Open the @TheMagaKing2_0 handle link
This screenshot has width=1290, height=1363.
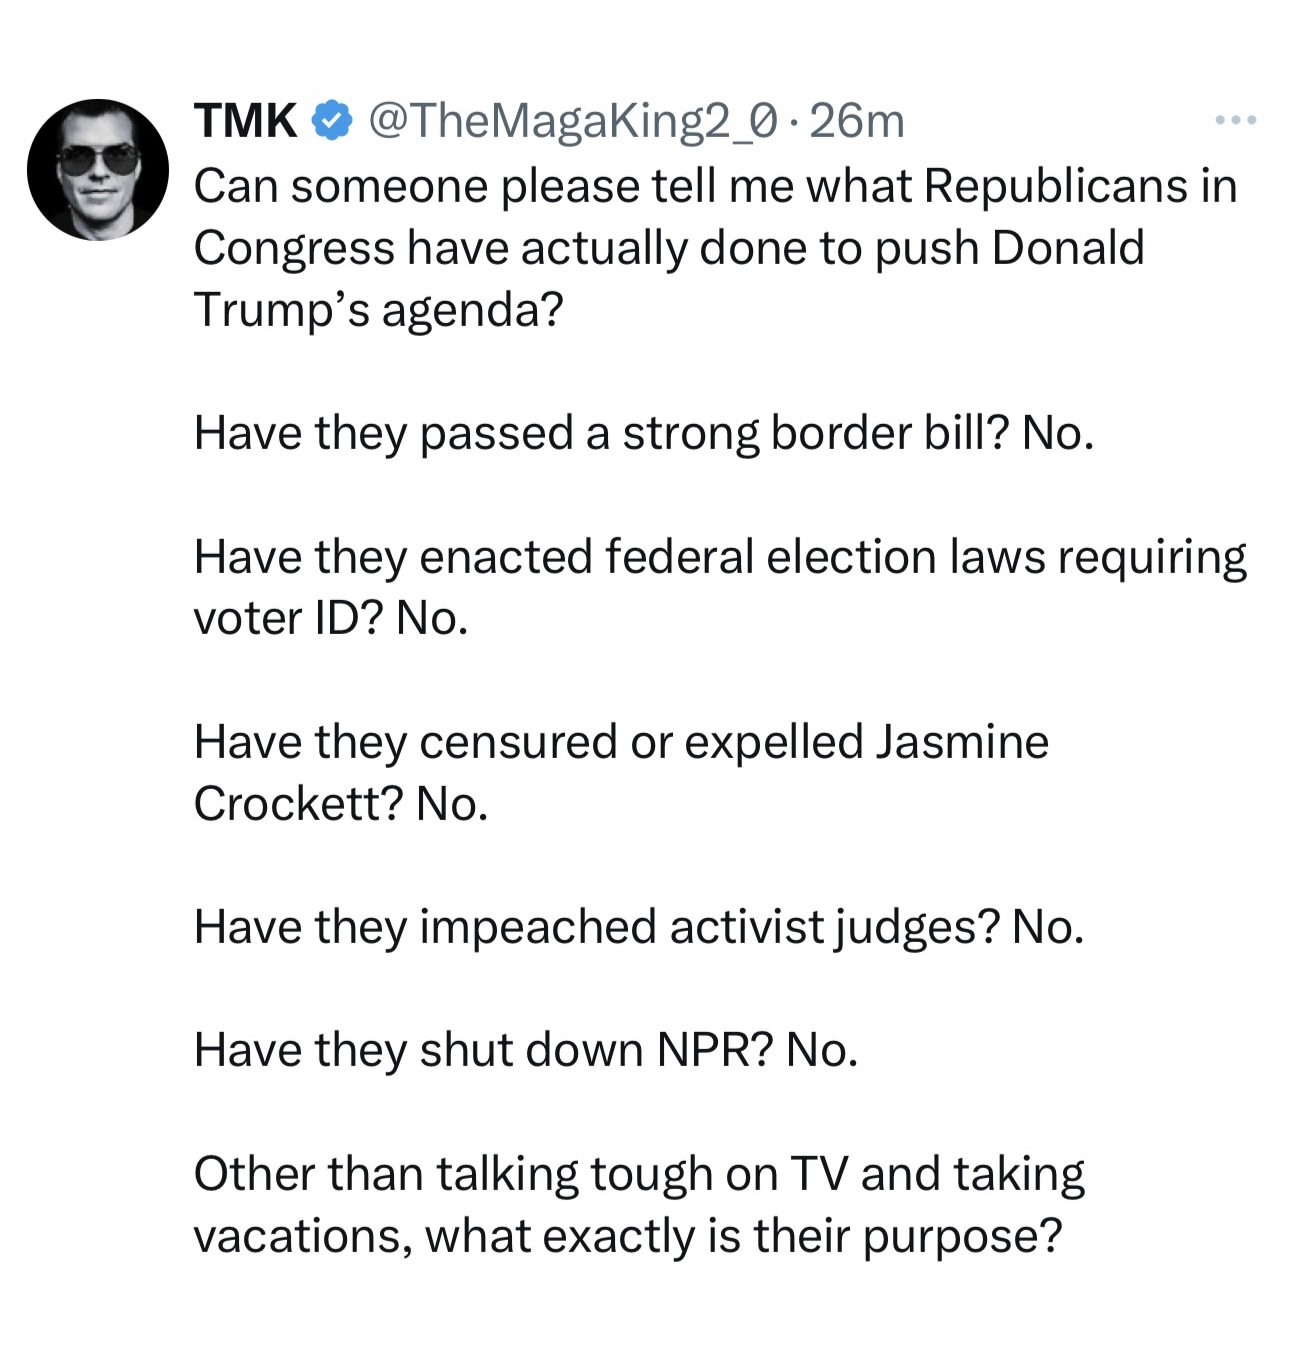pos(572,121)
